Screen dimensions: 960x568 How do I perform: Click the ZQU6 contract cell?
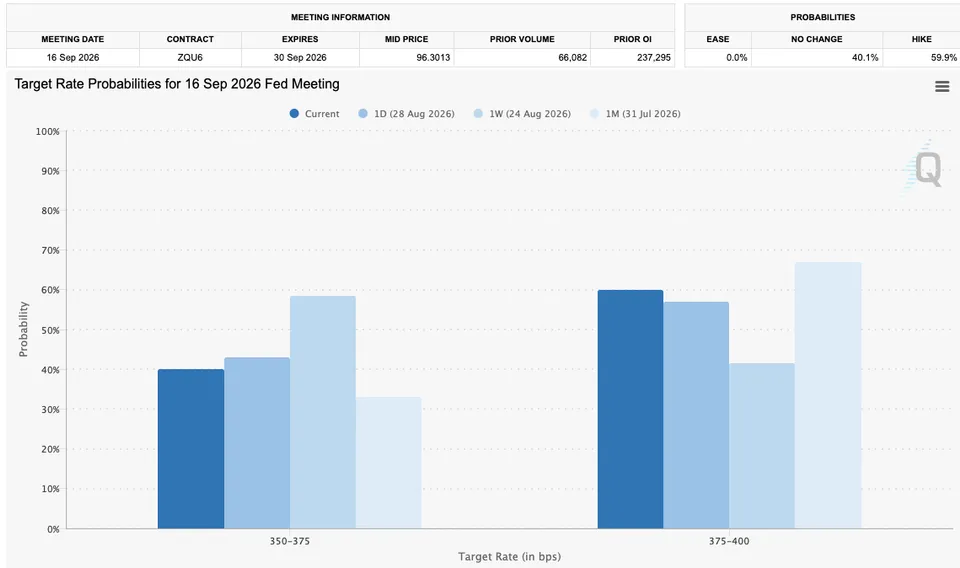point(190,58)
